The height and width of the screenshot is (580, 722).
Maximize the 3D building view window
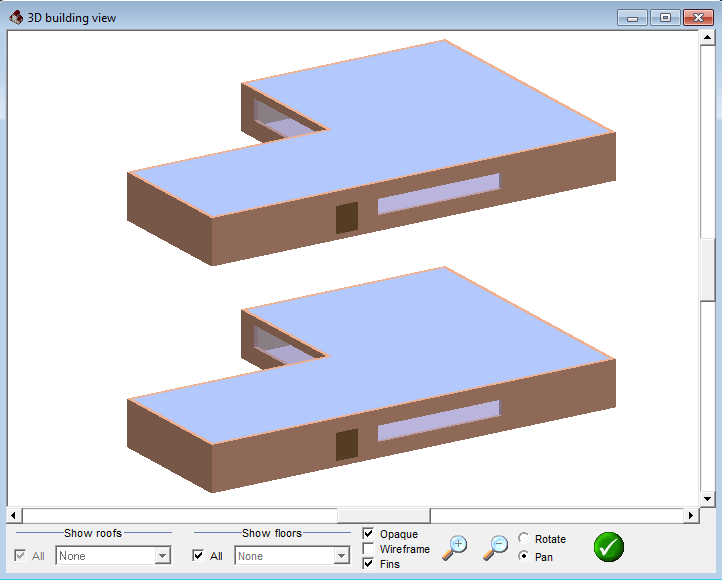[665, 18]
